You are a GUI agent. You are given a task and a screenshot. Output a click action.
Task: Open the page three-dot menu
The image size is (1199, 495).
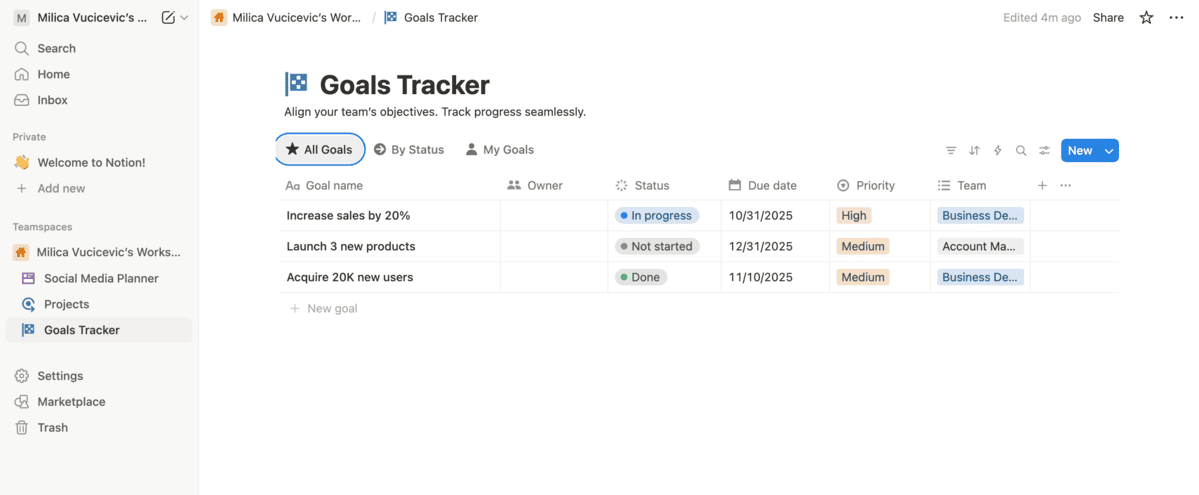click(1176, 18)
